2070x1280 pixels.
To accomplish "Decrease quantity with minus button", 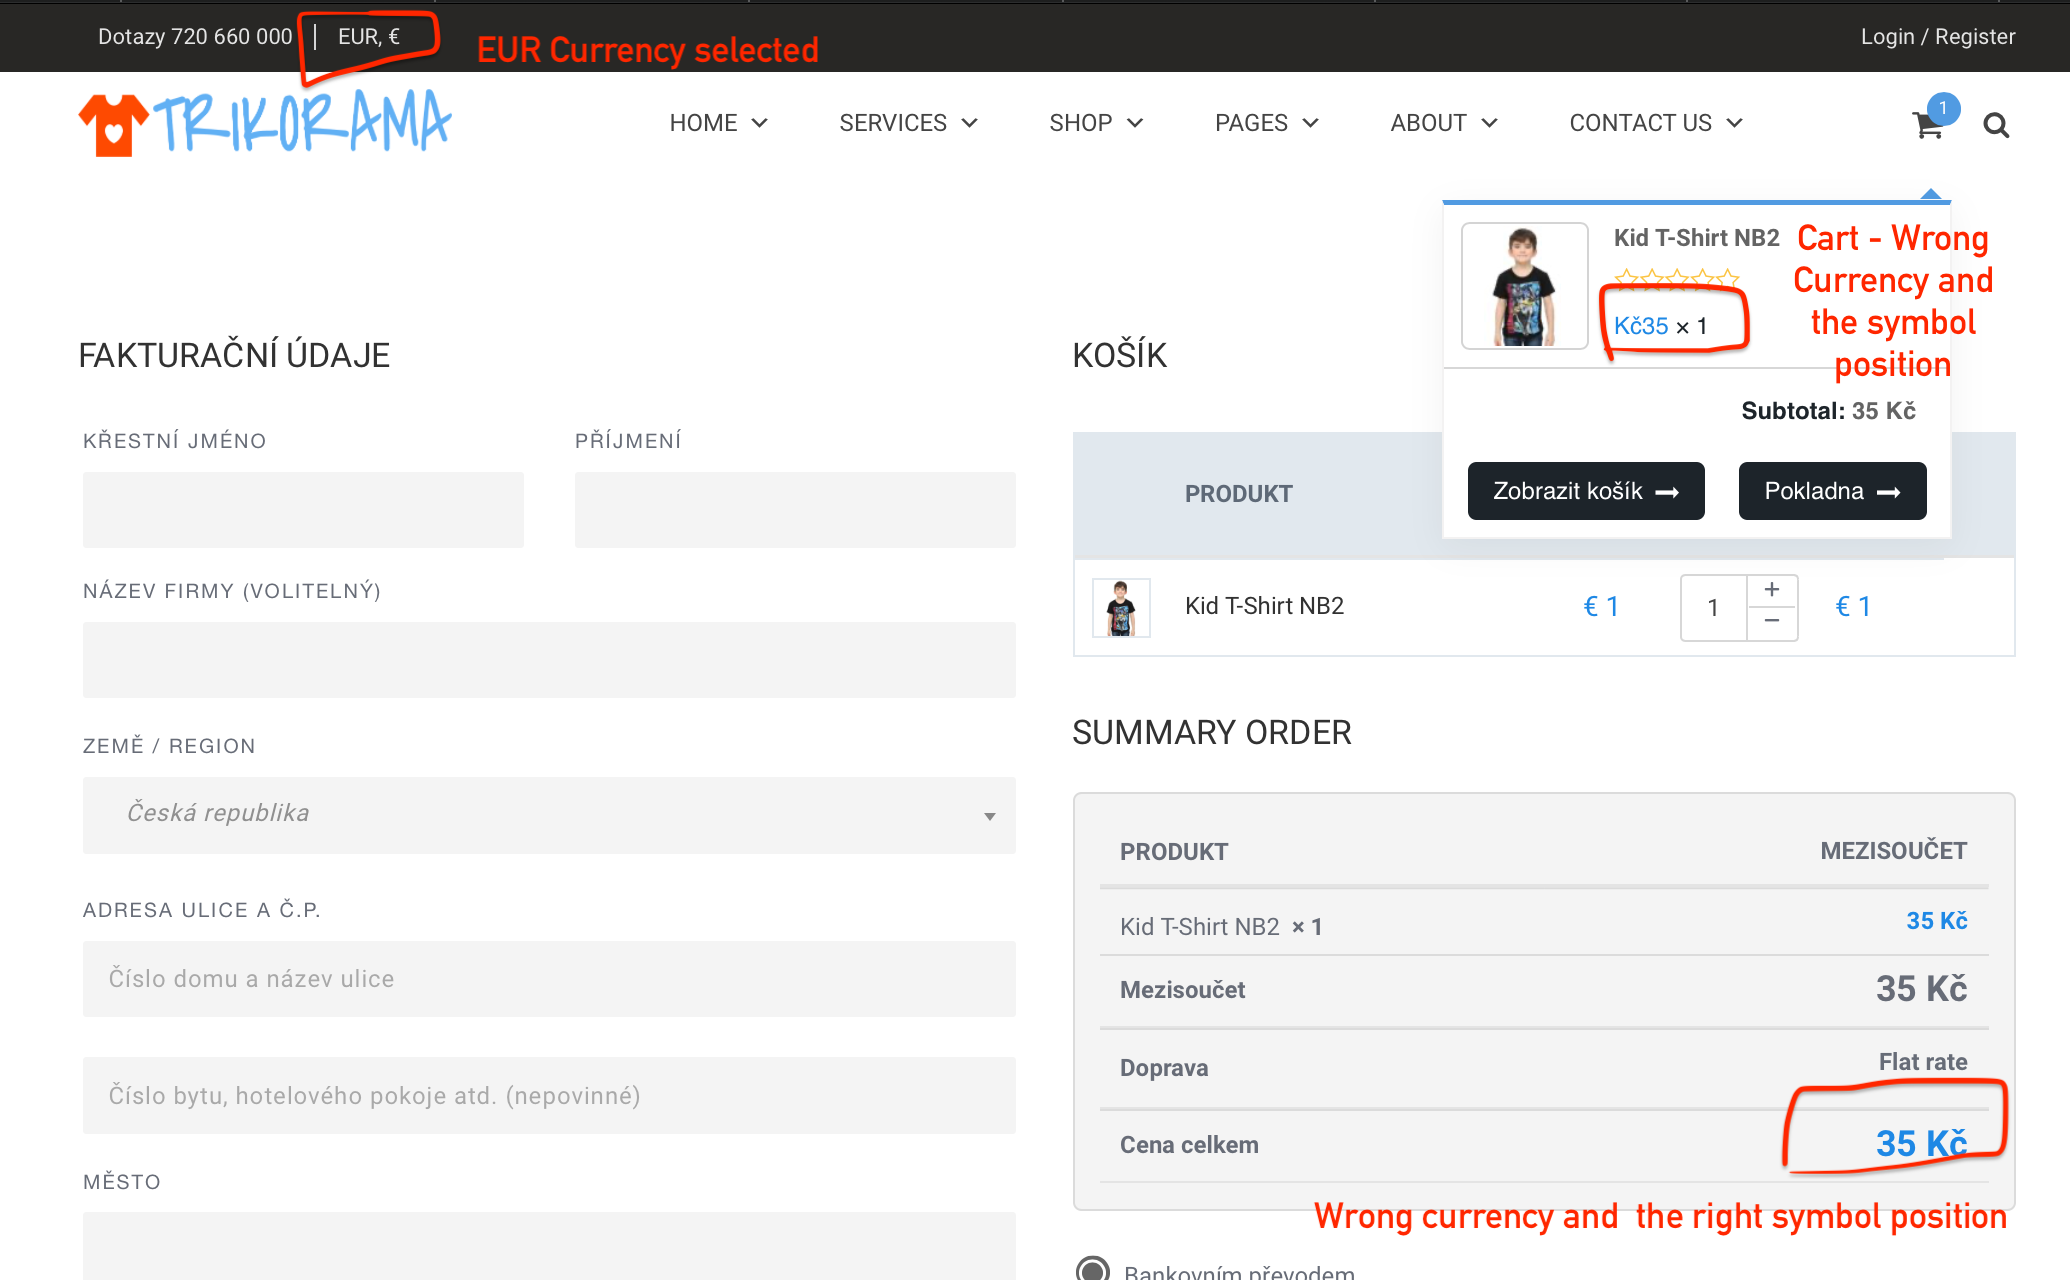I will point(1772,622).
